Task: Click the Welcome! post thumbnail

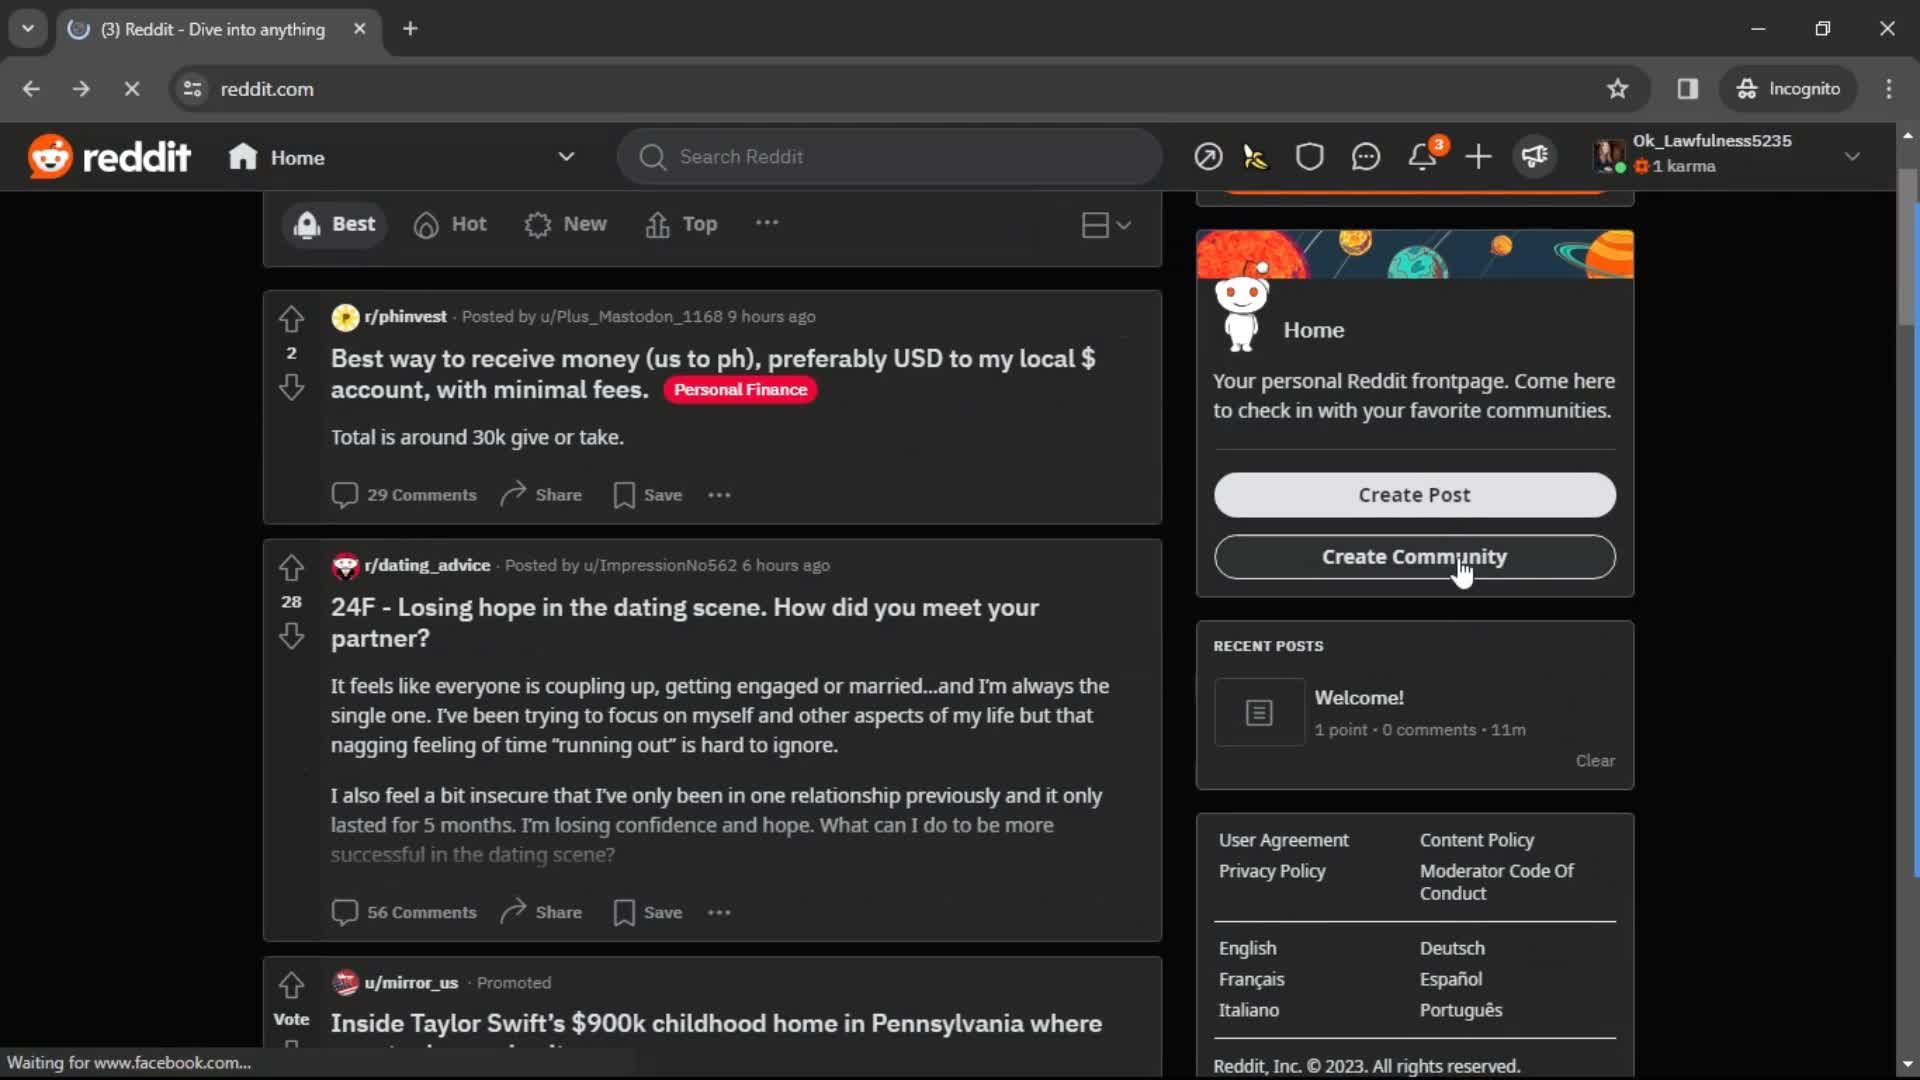Action: pyautogui.click(x=1259, y=712)
